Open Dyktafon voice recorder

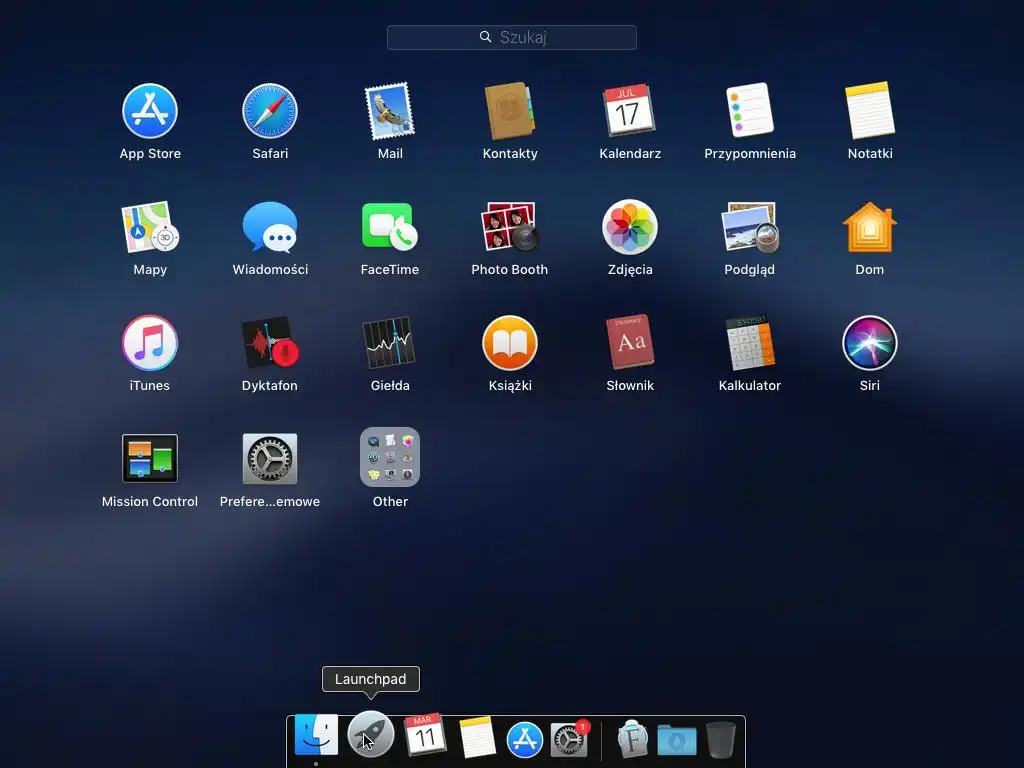tap(270, 343)
